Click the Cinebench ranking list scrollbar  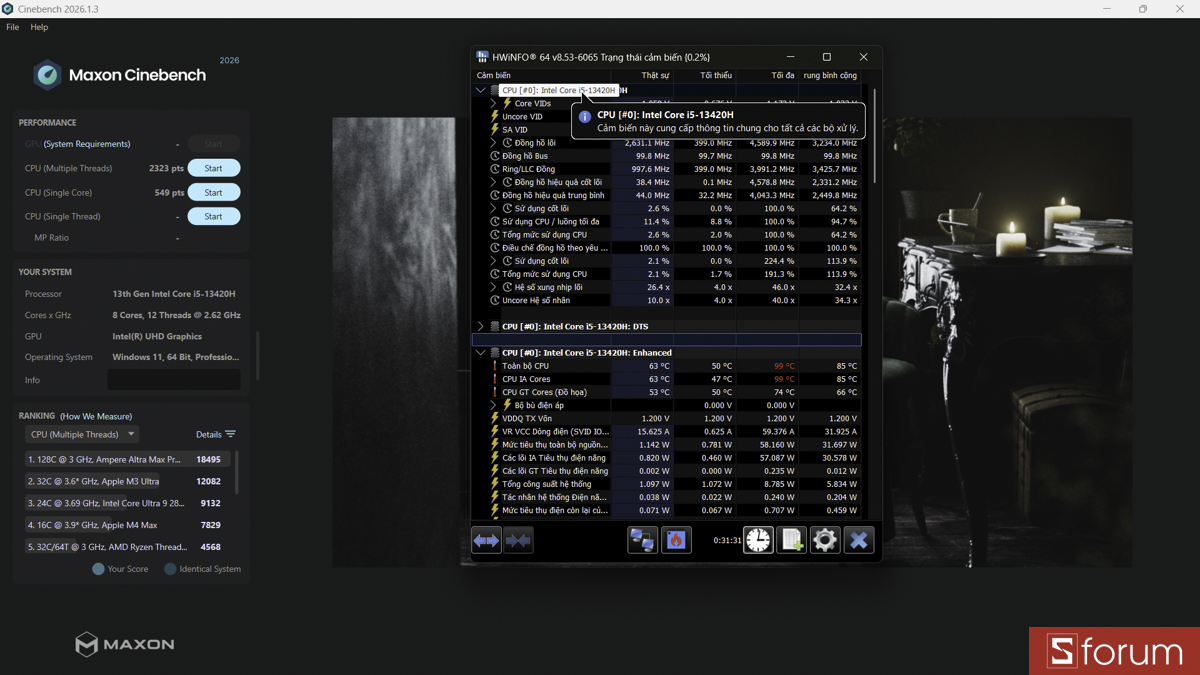pos(237,472)
